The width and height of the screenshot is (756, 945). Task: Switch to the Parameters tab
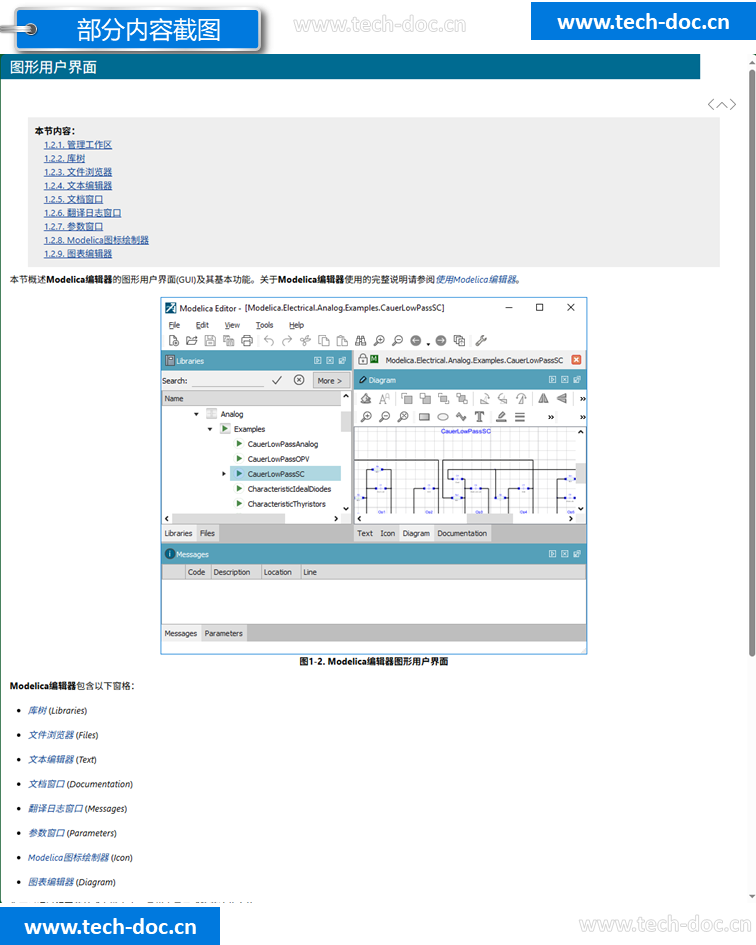[x=223, y=633]
